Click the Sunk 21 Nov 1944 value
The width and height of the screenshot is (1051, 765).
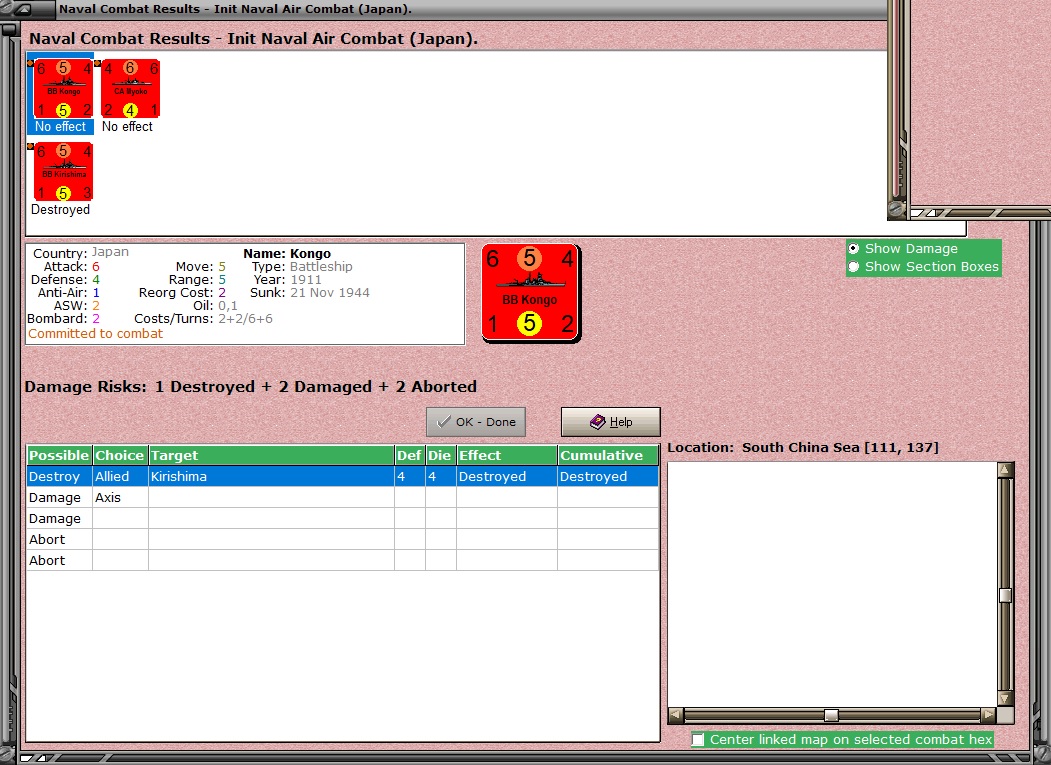point(330,292)
